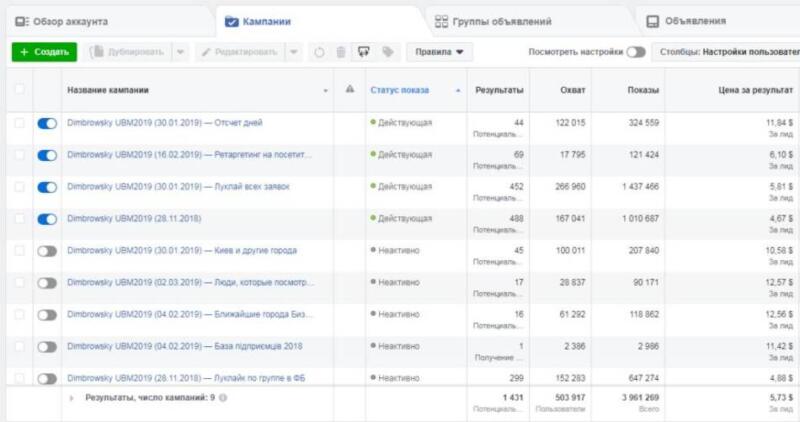Screen dimensions: 800x422
Task: Expand the arrow next to Дублировать button
Action: coord(179,52)
